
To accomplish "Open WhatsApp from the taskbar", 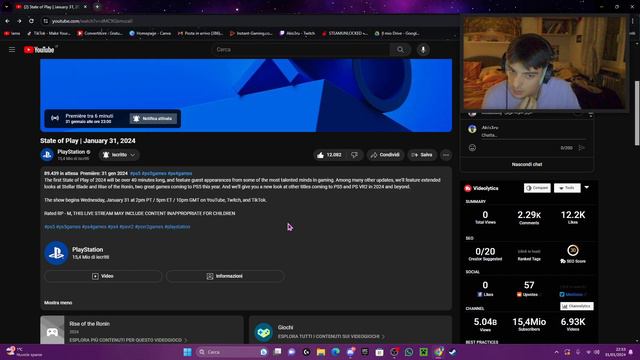I will pos(409,352).
